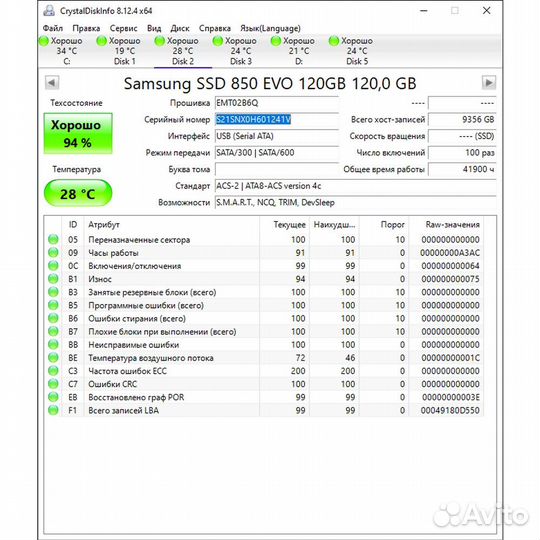
Task: Open the Справка menu
Action: click(215, 28)
